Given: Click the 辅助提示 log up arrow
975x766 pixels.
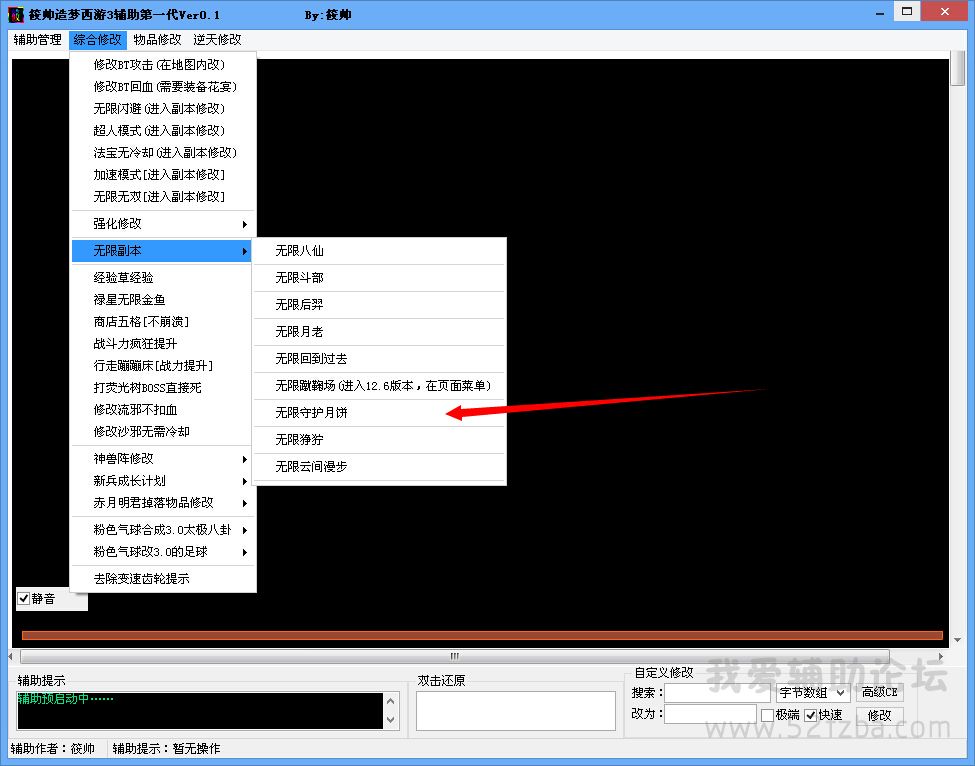Looking at the screenshot, I should click(390, 701).
